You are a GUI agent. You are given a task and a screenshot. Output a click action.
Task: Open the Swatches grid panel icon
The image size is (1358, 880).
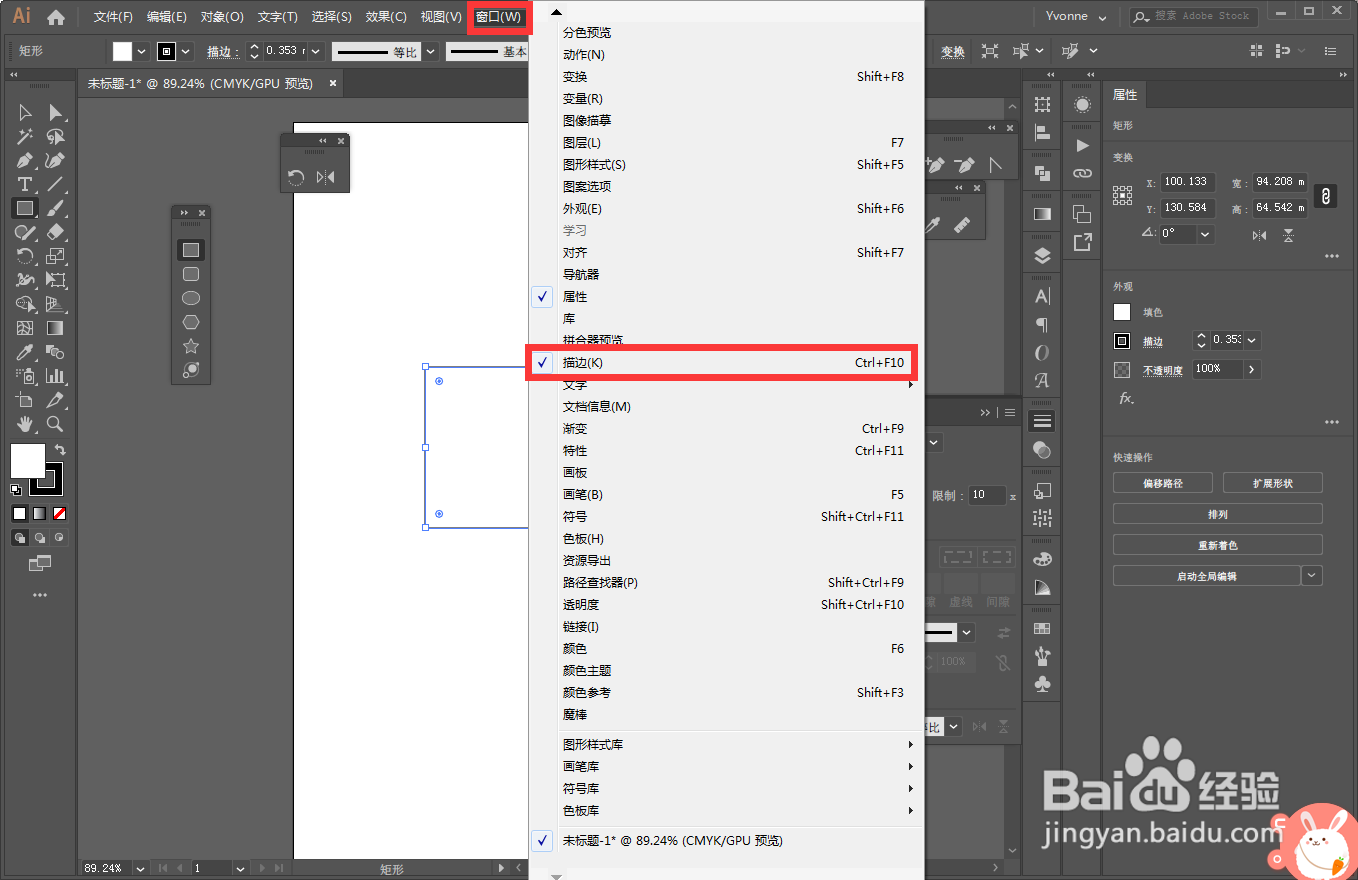click(x=1042, y=629)
